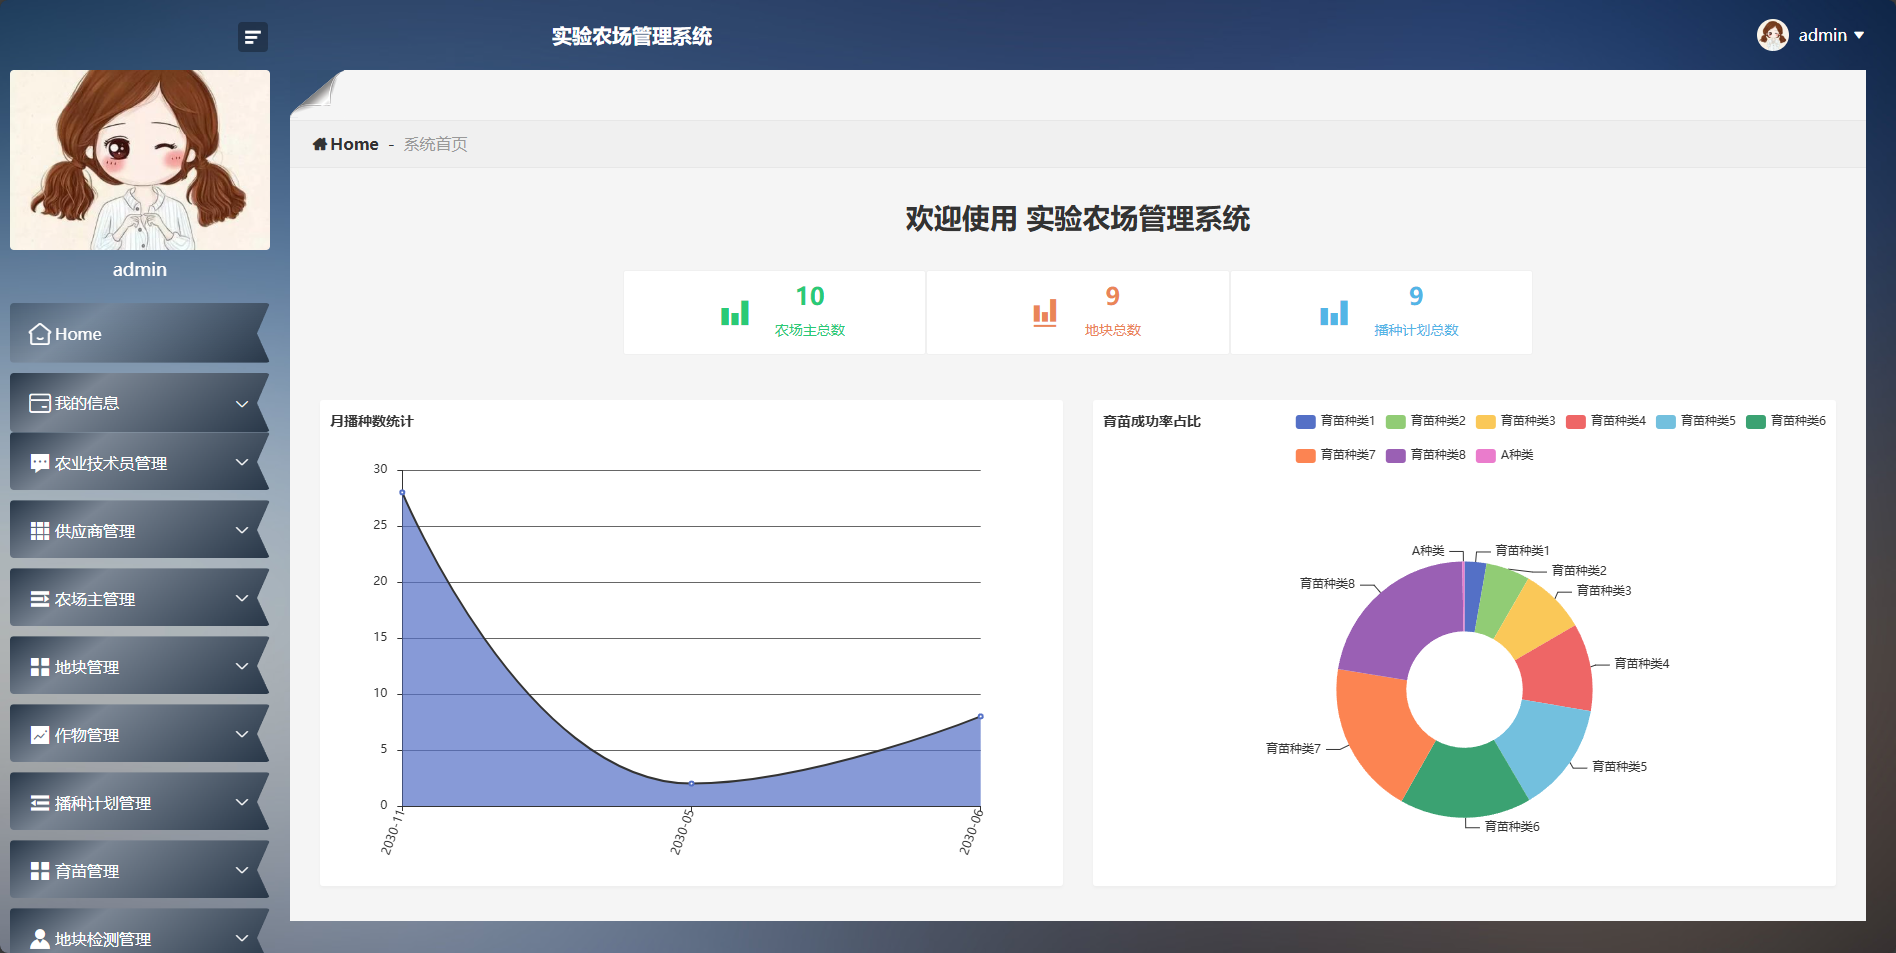The width and height of the screenshot is (1896, 953).
Task: Go to Home in the sidebar menu
Action: click(140, 333)
